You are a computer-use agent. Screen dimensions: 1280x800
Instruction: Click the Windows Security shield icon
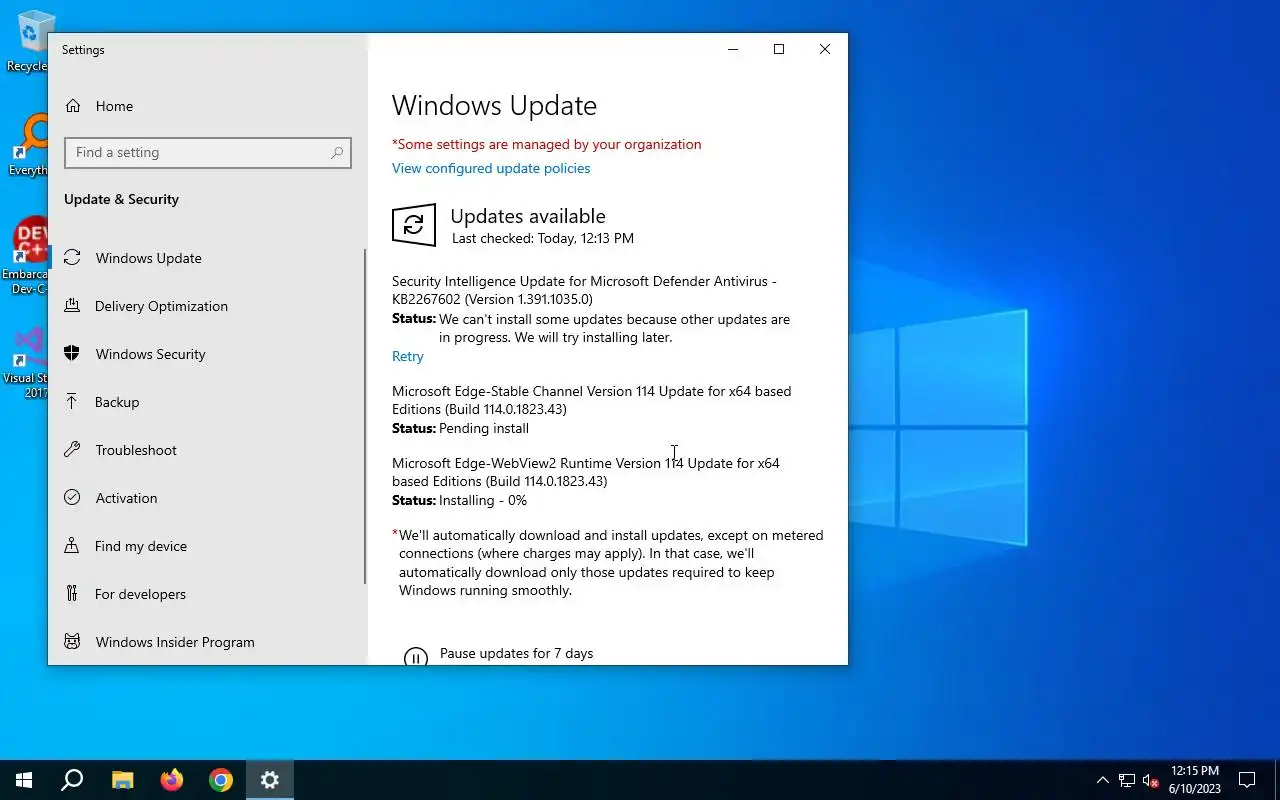coord(72,354)
